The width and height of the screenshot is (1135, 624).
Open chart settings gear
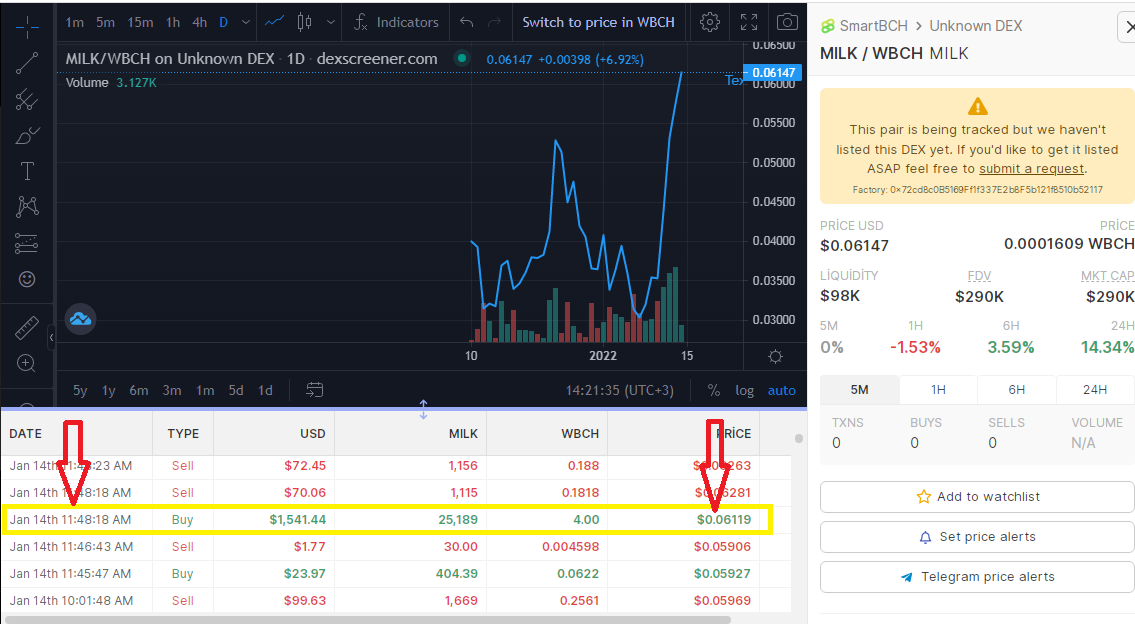click(x=710, y=22)
